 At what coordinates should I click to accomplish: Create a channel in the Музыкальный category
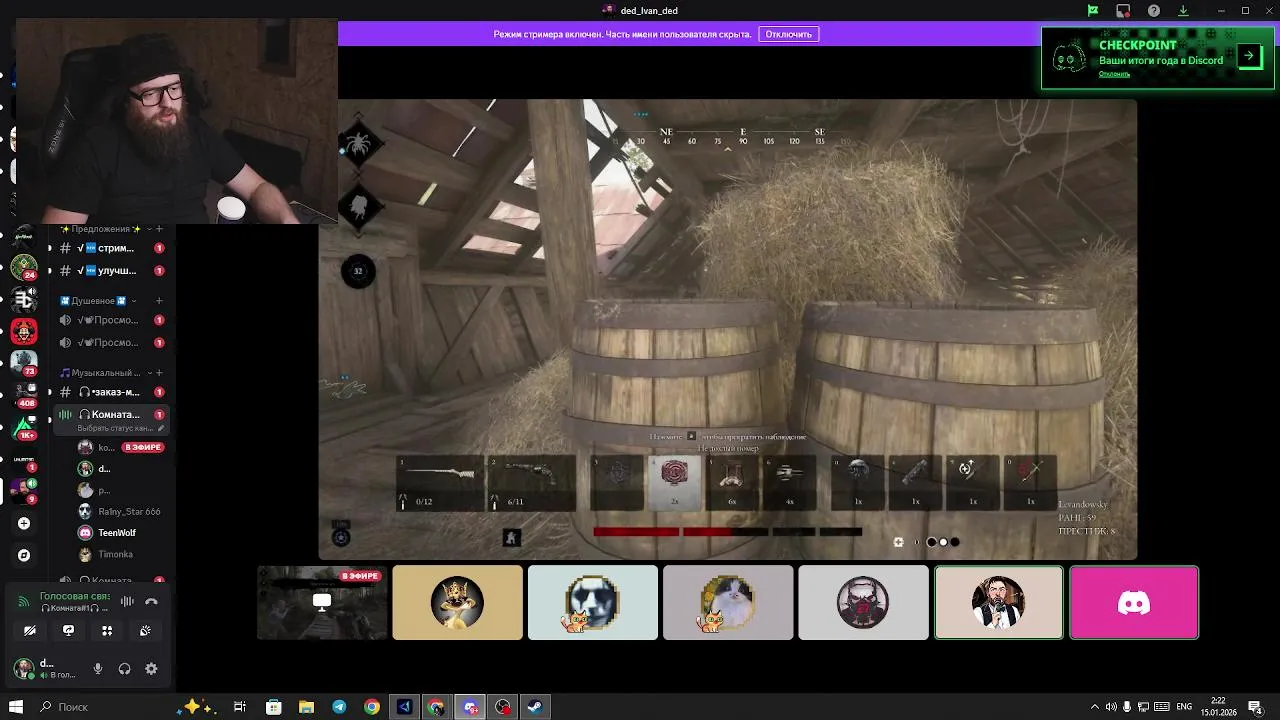(x=159, y=372)
